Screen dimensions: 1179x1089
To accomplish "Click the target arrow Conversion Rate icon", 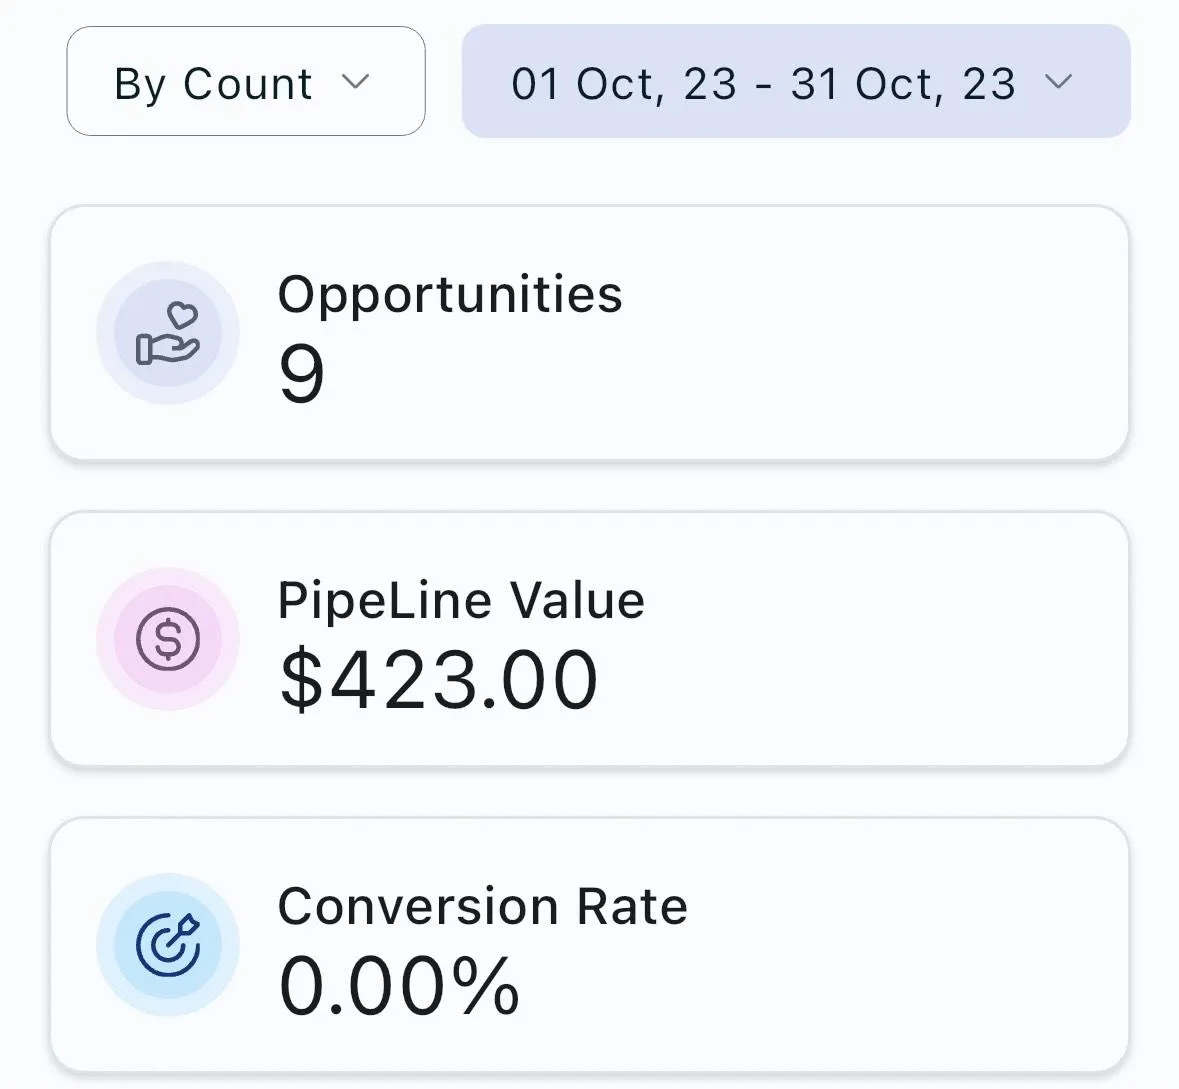I will pyautogui.click(x=168, y=945).
